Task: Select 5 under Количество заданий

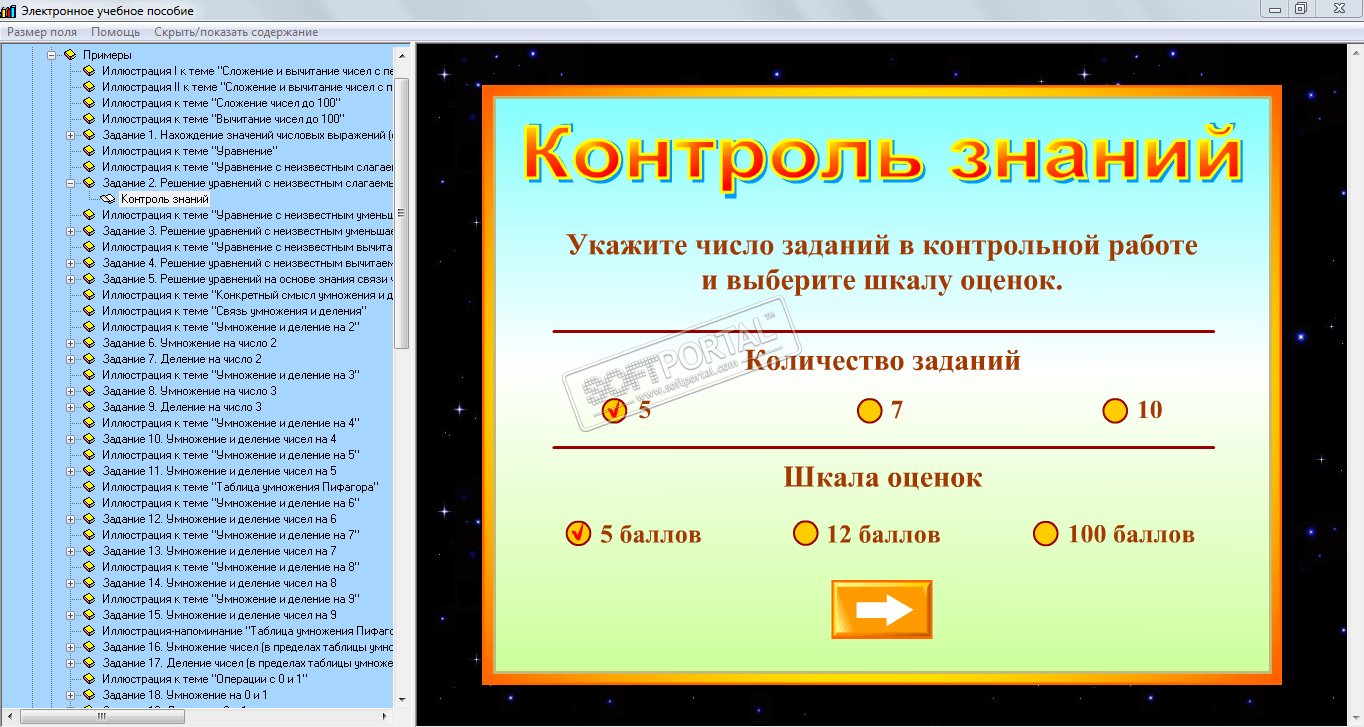Action: click(614, 410)
